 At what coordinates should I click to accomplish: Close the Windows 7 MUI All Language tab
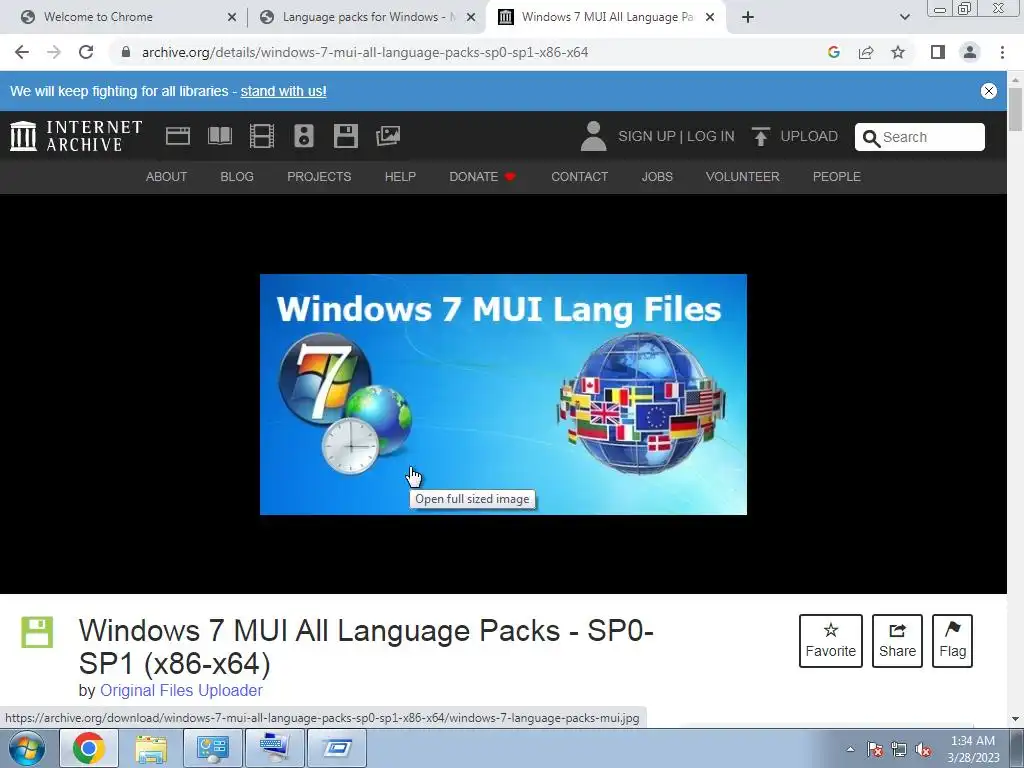click(x=710, y=18)
